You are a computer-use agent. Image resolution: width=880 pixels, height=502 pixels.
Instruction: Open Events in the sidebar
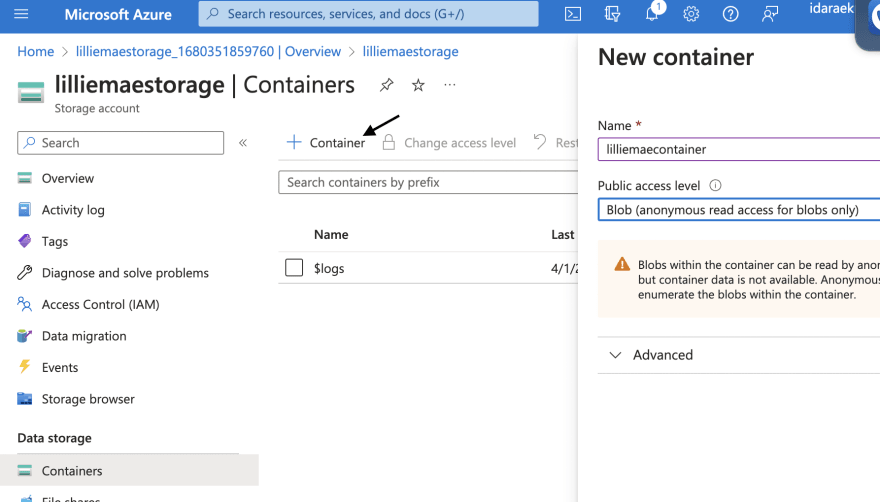pyautogui.click(x=59, y=367)
